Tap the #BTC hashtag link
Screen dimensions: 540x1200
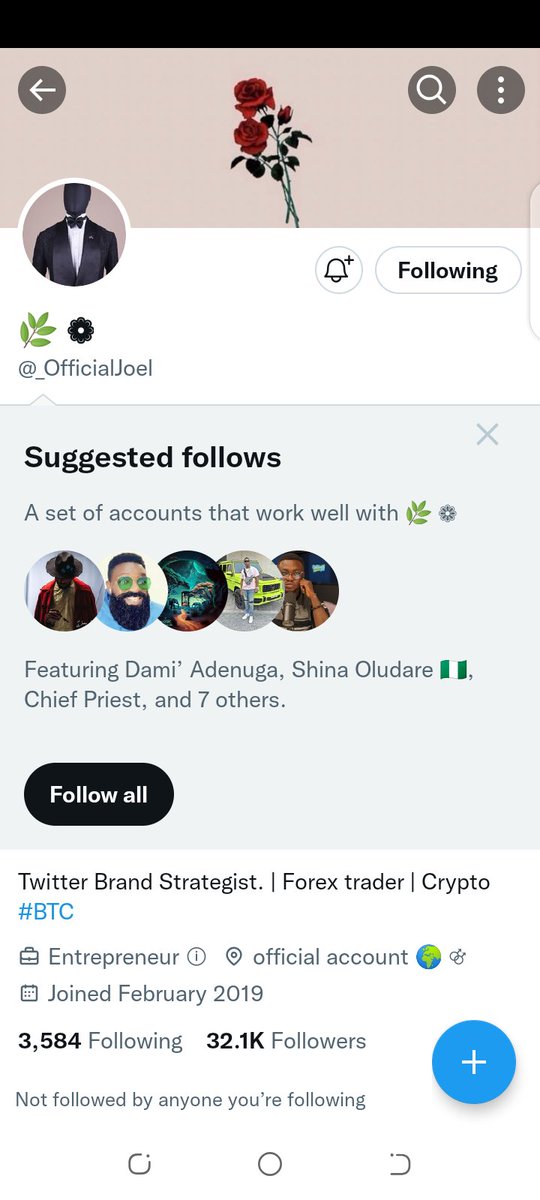[46, 911]
